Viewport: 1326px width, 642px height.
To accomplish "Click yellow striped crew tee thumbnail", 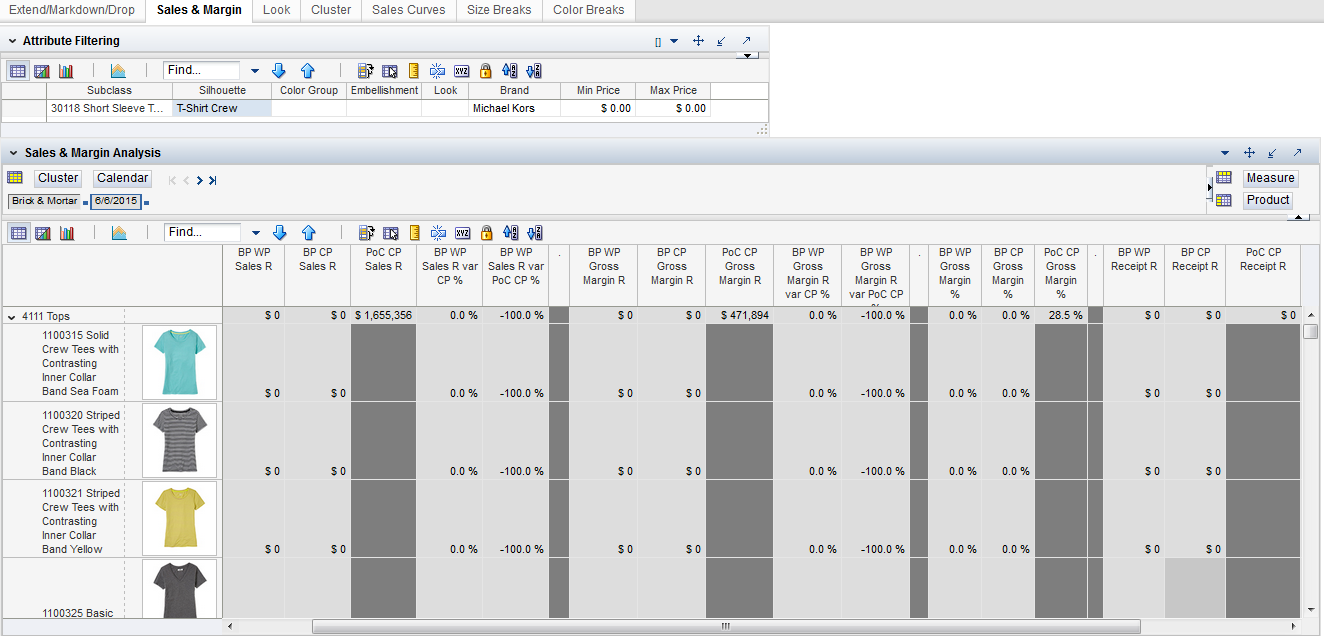I will [x=180, y=518].
